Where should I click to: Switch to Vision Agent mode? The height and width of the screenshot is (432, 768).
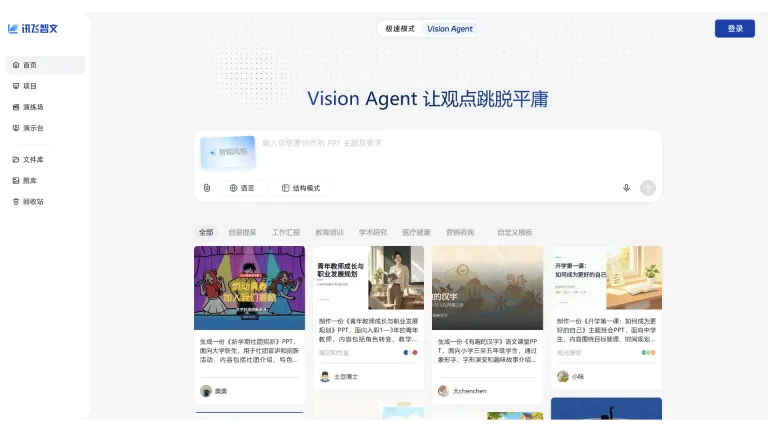[450, 29]
